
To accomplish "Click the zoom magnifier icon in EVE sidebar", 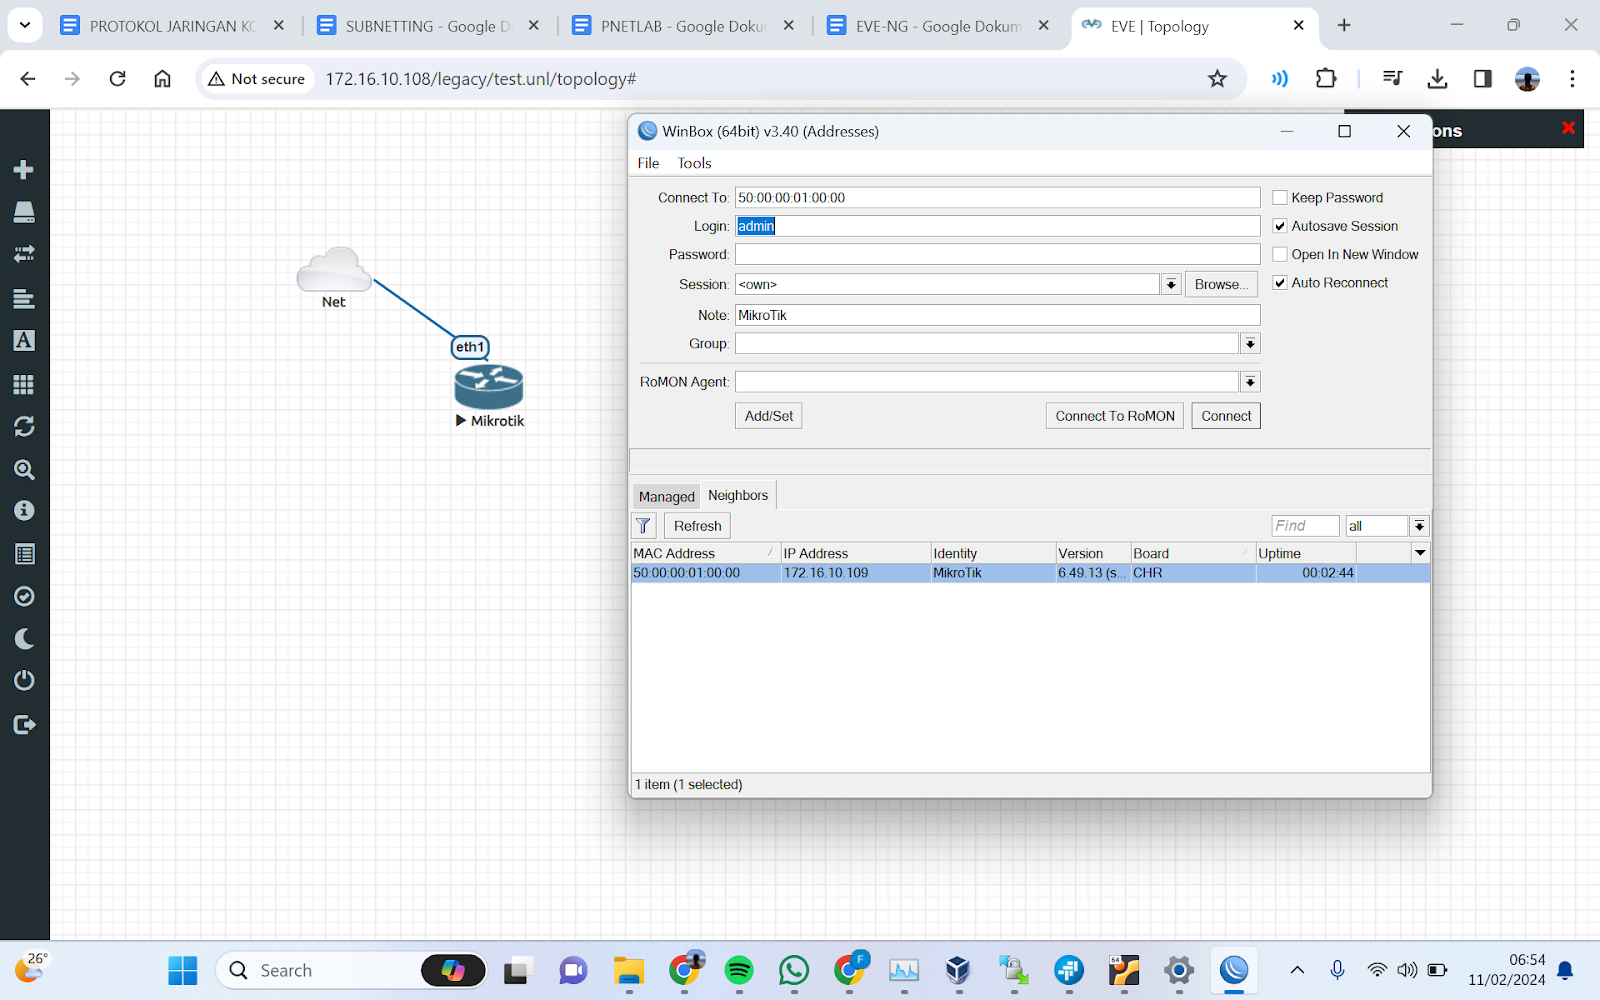I will (x=24, y=469).
